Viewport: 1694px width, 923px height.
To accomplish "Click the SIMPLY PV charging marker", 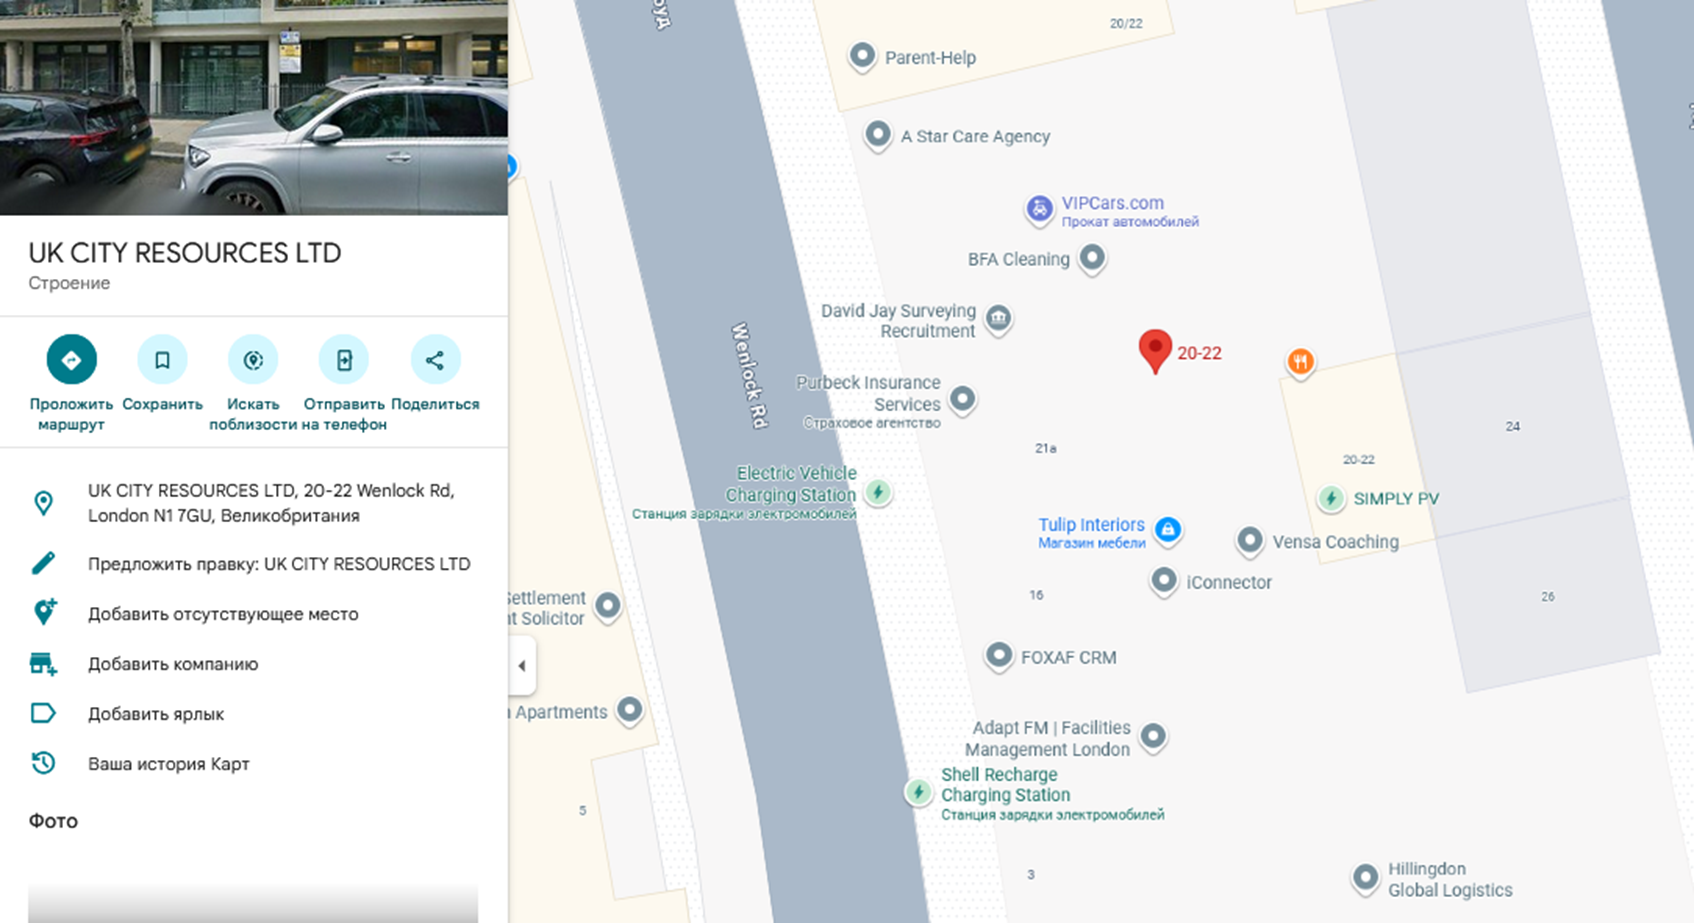I will coord(1331,498).
